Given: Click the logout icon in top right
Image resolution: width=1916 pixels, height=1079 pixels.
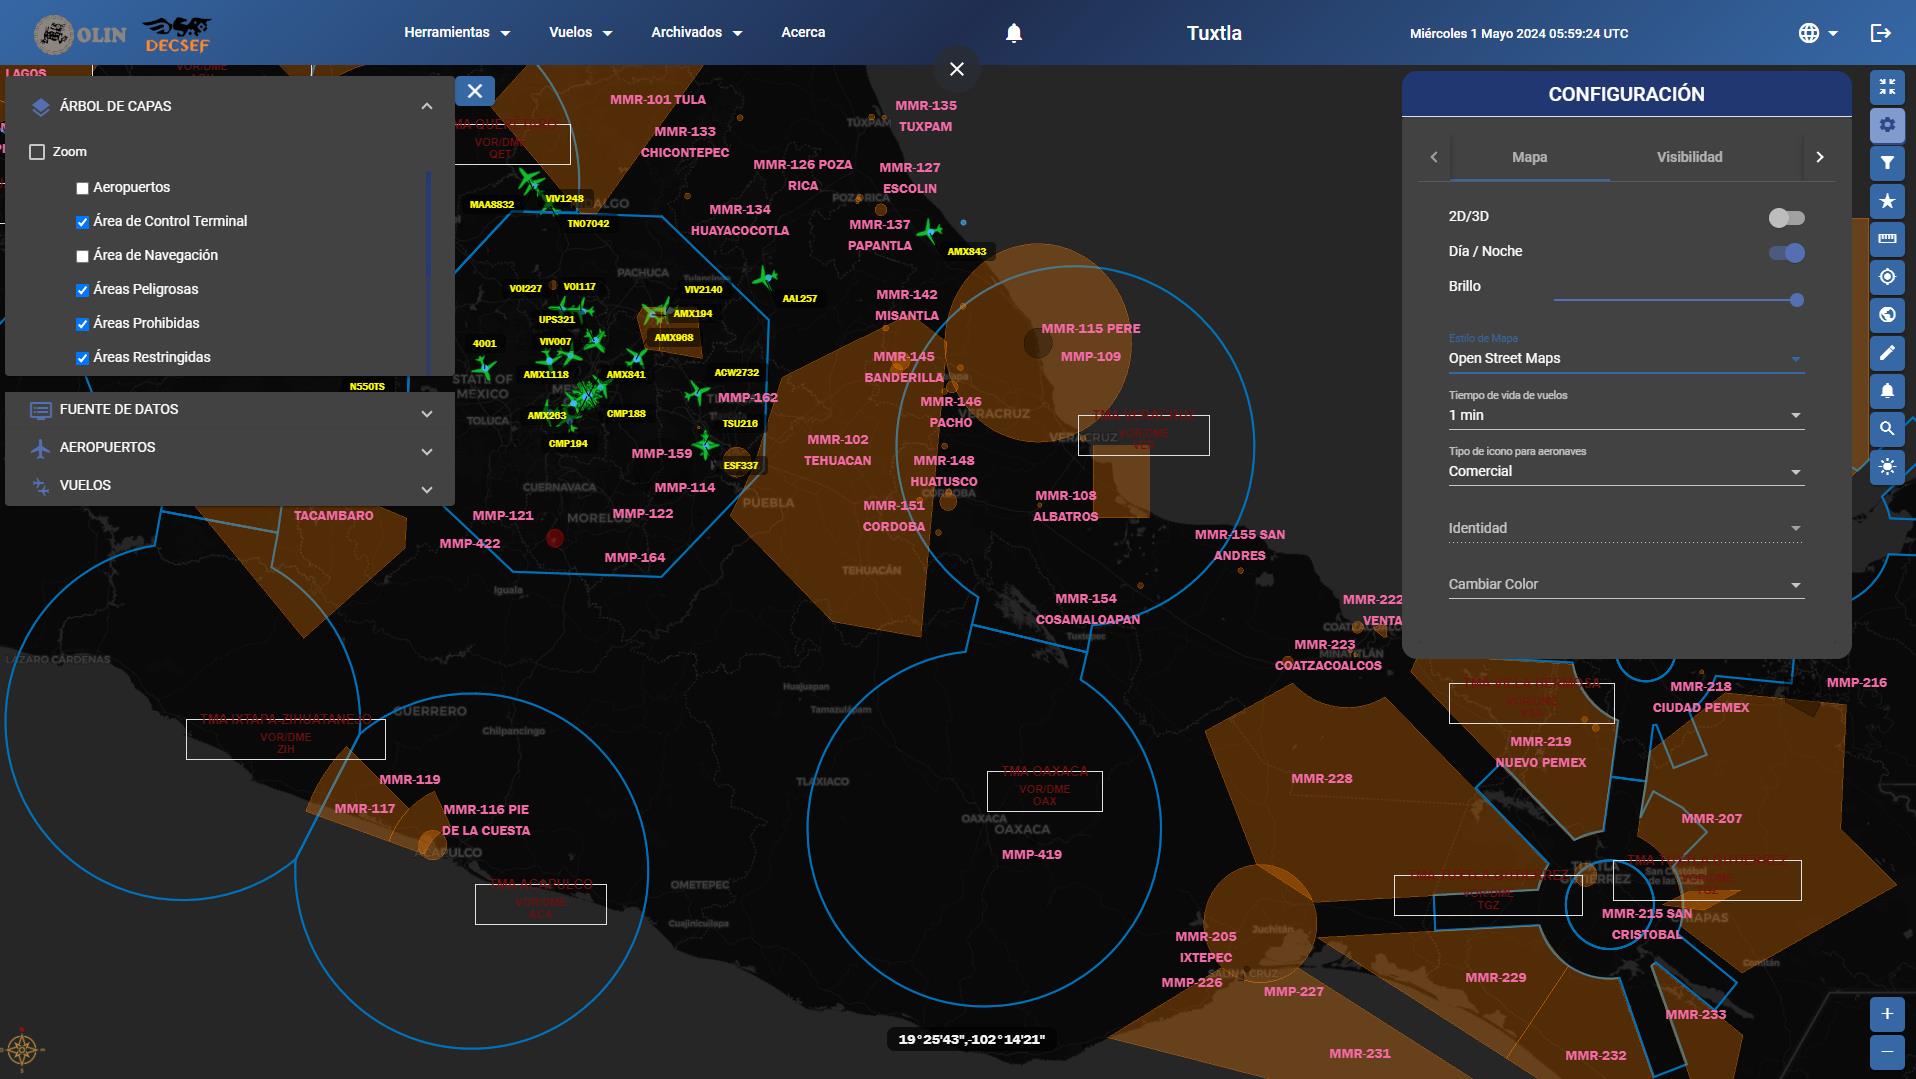Looking at the screenshot, I should [x=1880, y=33].
